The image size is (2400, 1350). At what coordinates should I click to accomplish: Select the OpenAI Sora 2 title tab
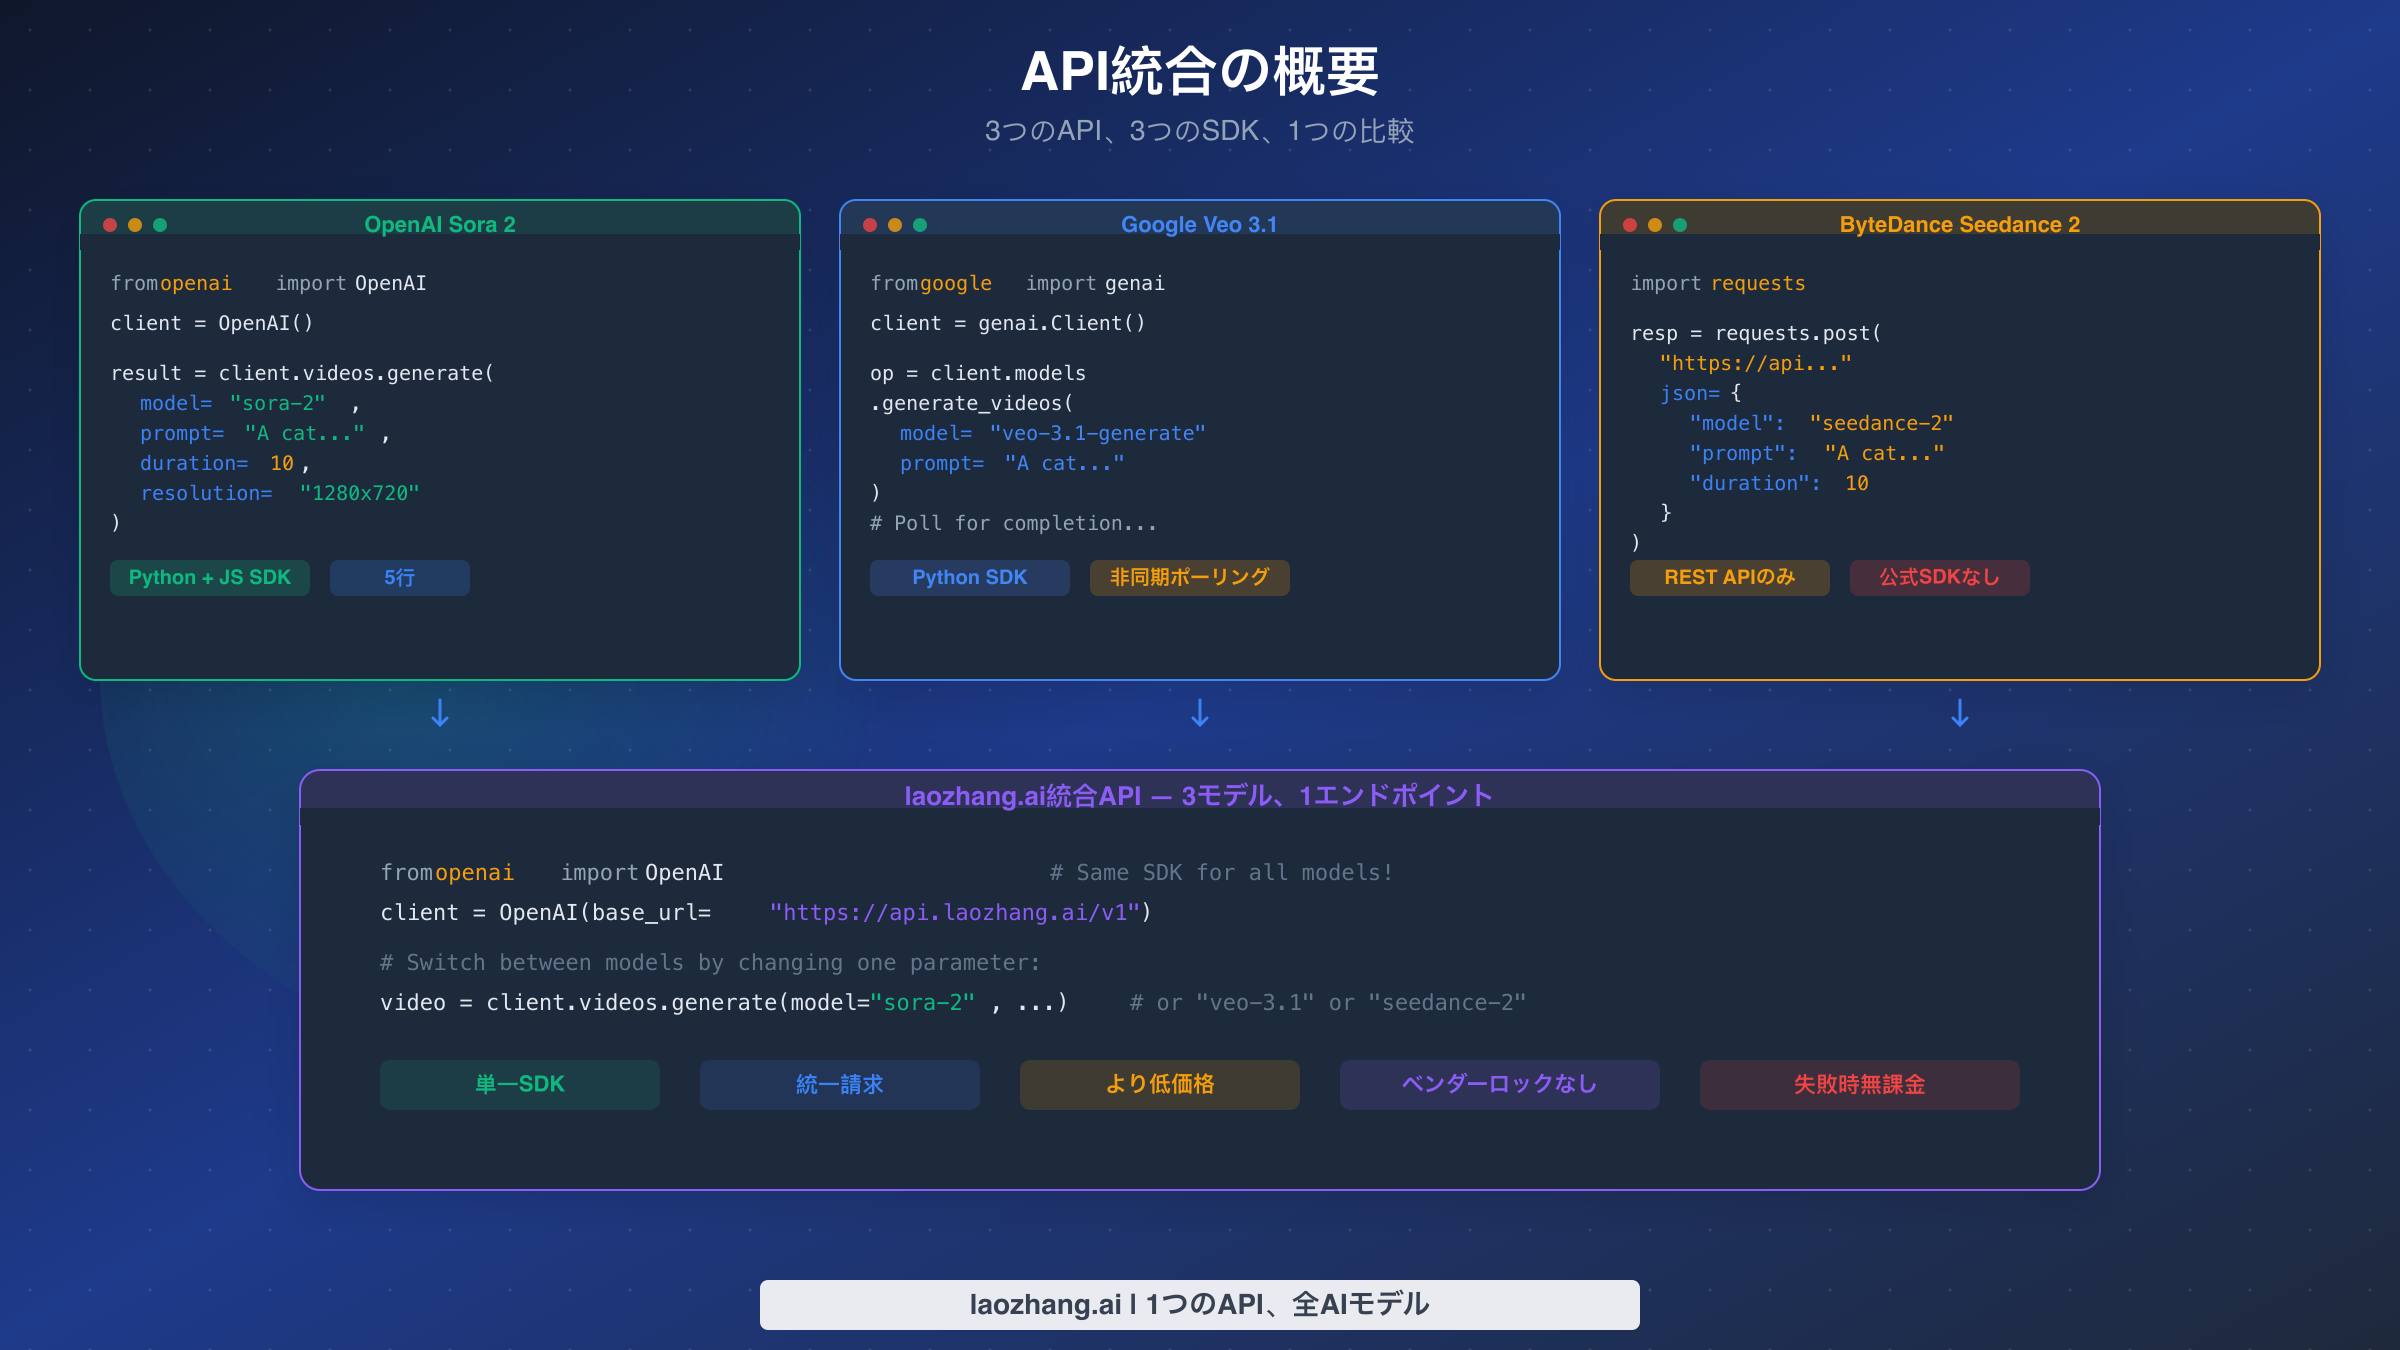tap(440, 224)
